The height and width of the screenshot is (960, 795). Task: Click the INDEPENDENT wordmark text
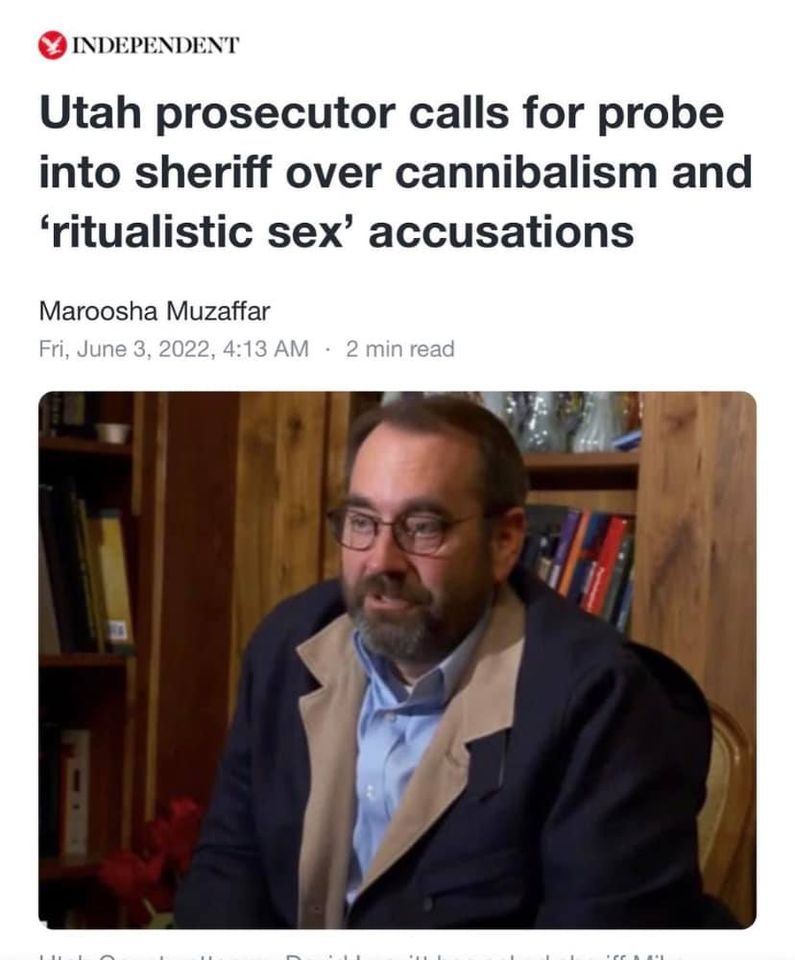156,46
